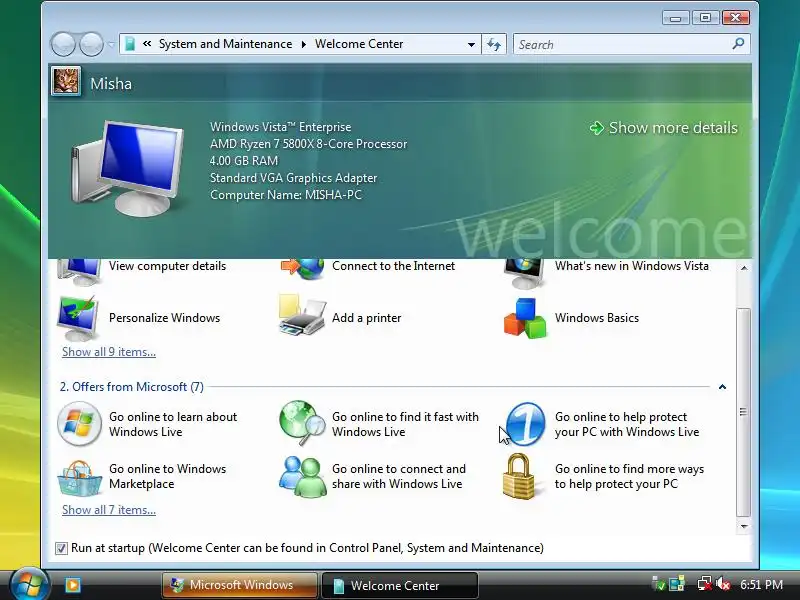Click the network disconnected tray icon
The height and width of the screenshot is (600, 800).
point(705,584)
